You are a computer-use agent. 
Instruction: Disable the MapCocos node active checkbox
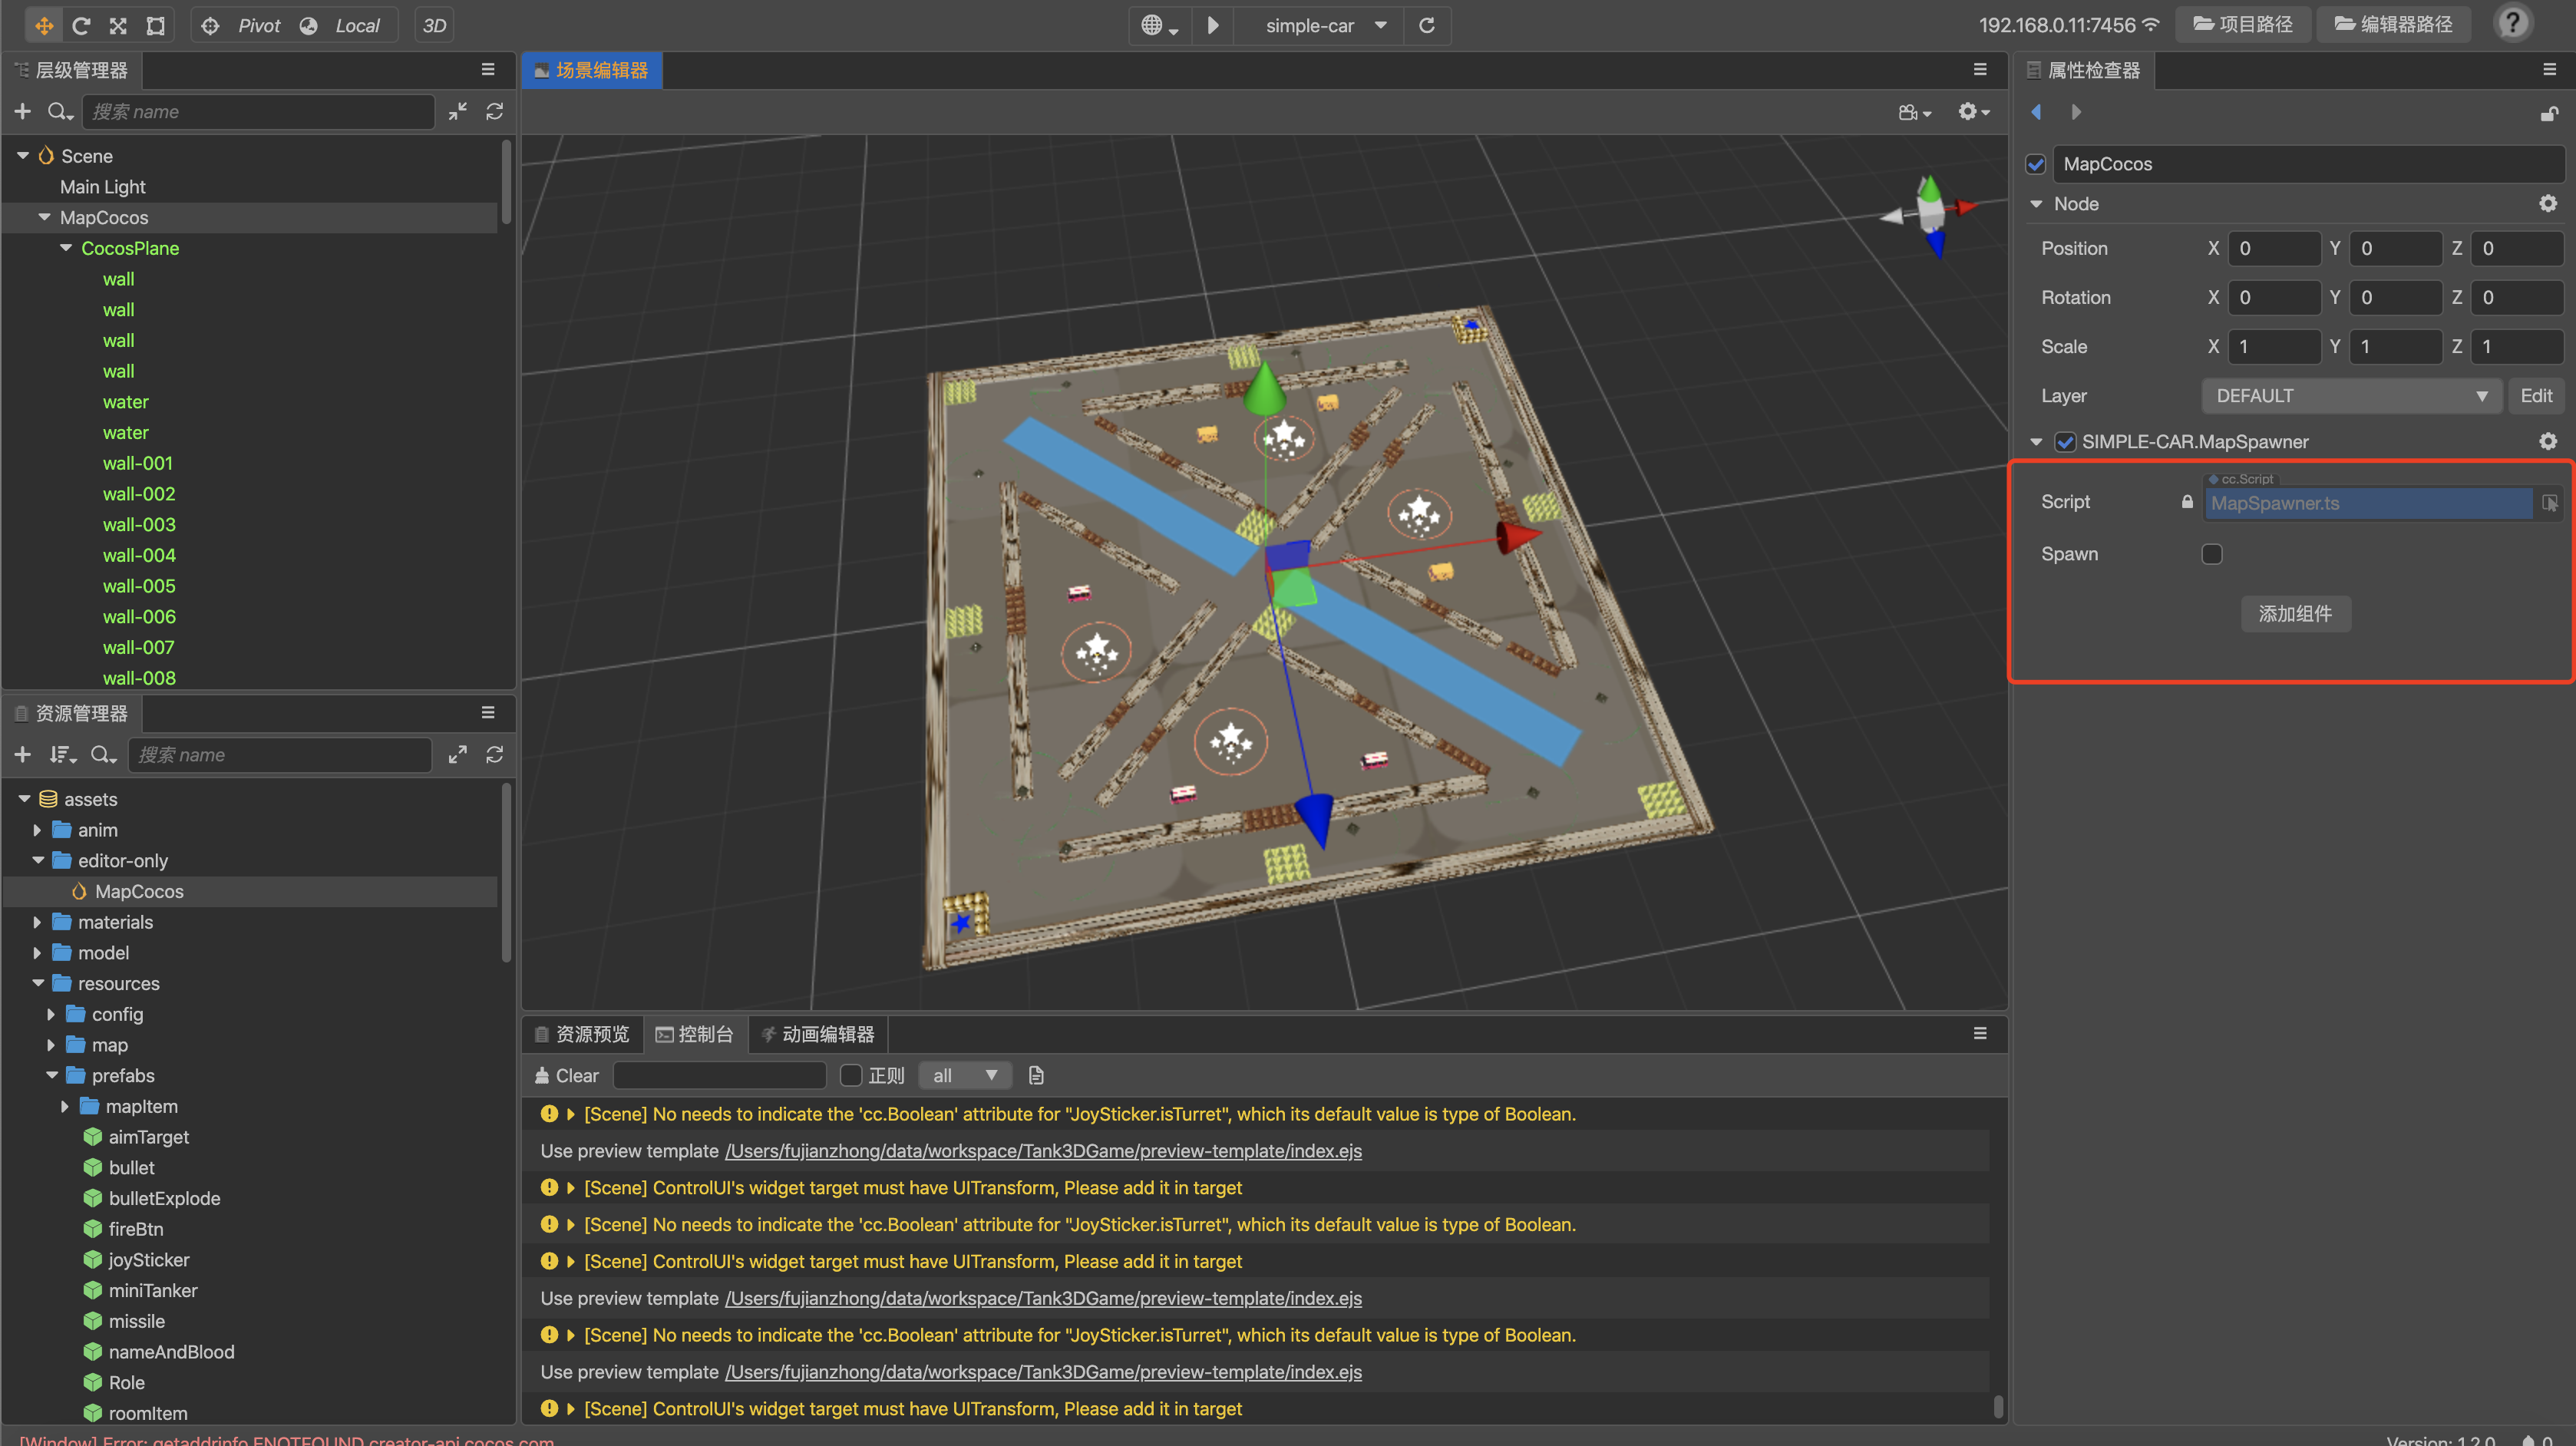coord(2036,164)
